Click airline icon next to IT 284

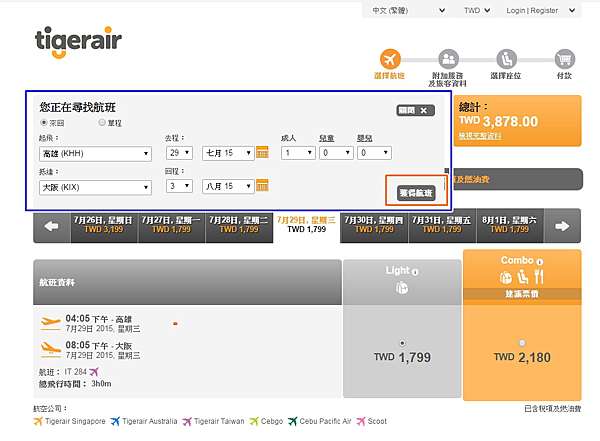click(94, 371)
